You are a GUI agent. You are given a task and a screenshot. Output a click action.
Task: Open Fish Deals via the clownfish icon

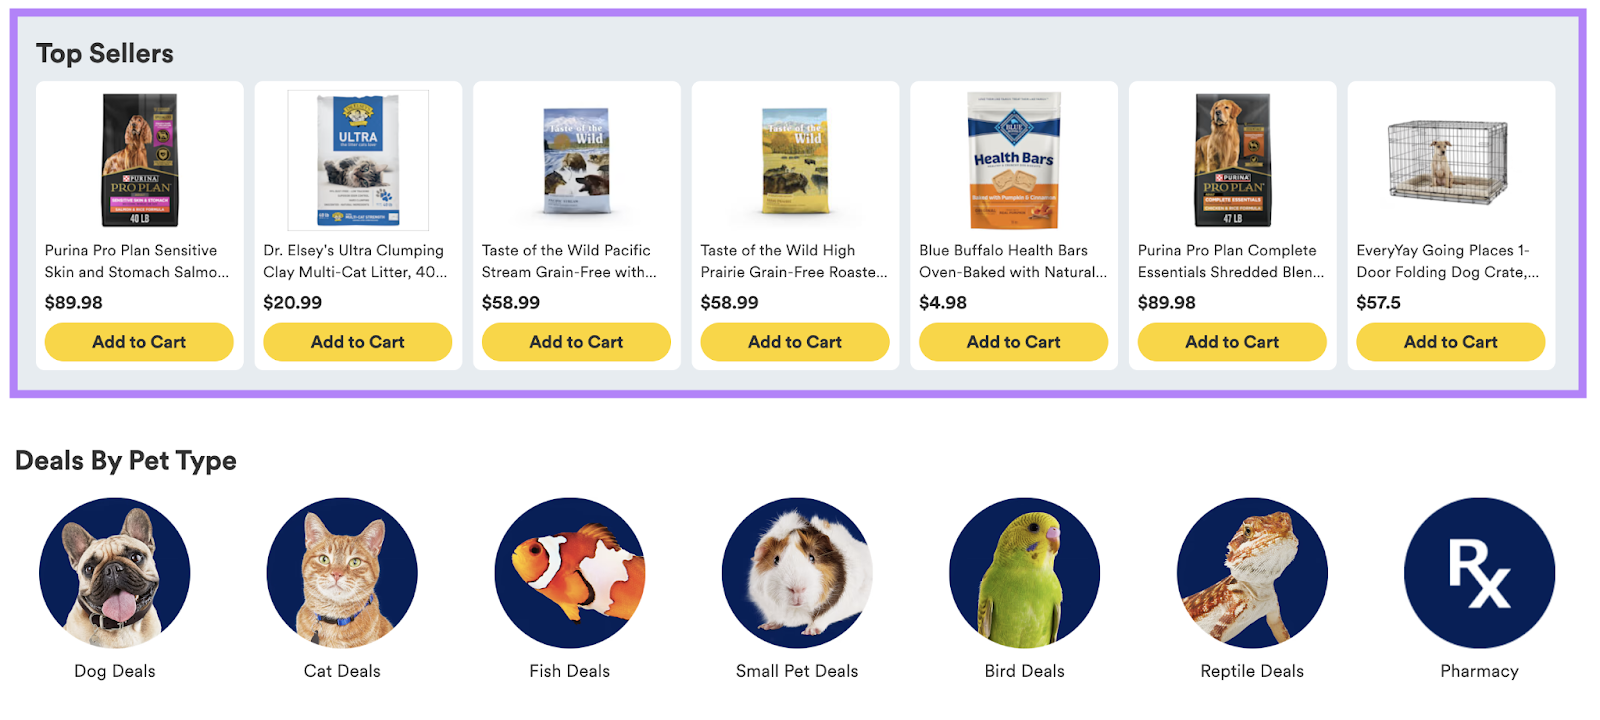(x=569, y=572)
